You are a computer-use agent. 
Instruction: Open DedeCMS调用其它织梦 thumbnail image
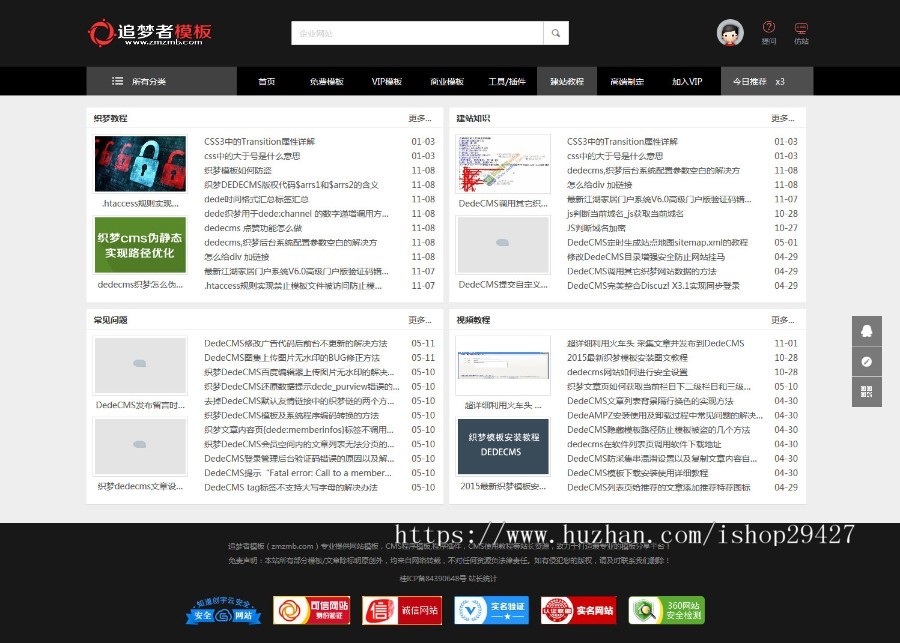pyautogui.click(x=503, y=164)
